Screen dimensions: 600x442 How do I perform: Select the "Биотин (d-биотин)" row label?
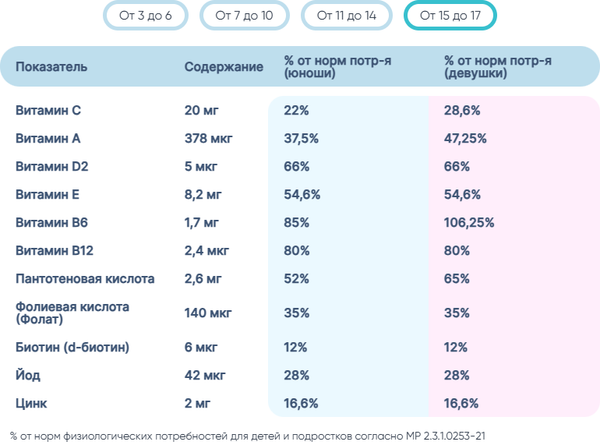[72, 347]
